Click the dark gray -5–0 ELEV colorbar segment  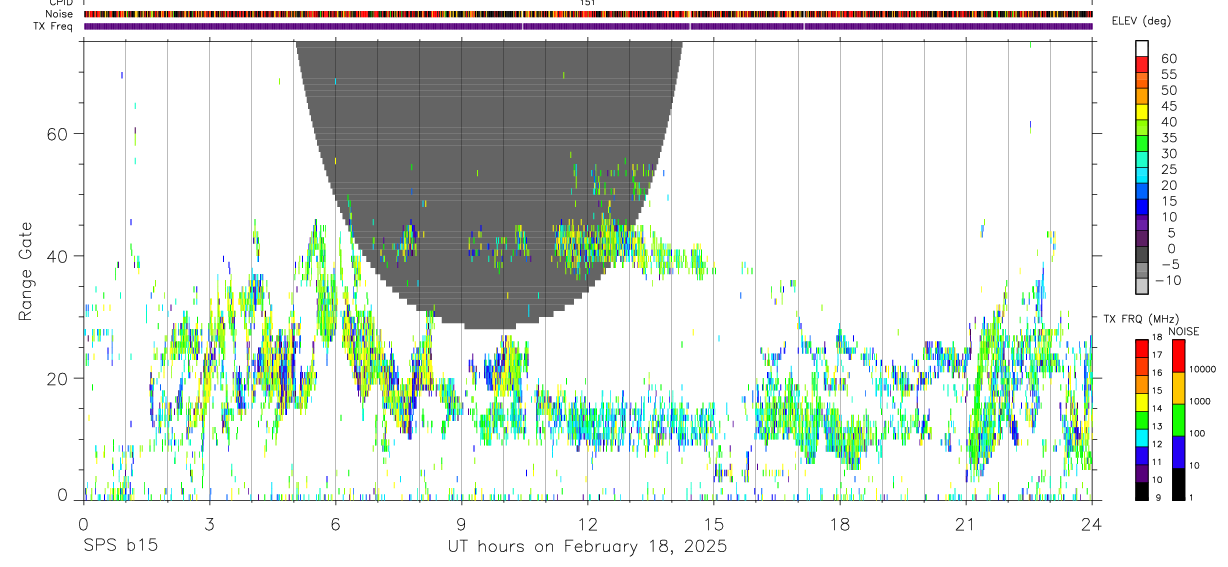click(1142, 254)
